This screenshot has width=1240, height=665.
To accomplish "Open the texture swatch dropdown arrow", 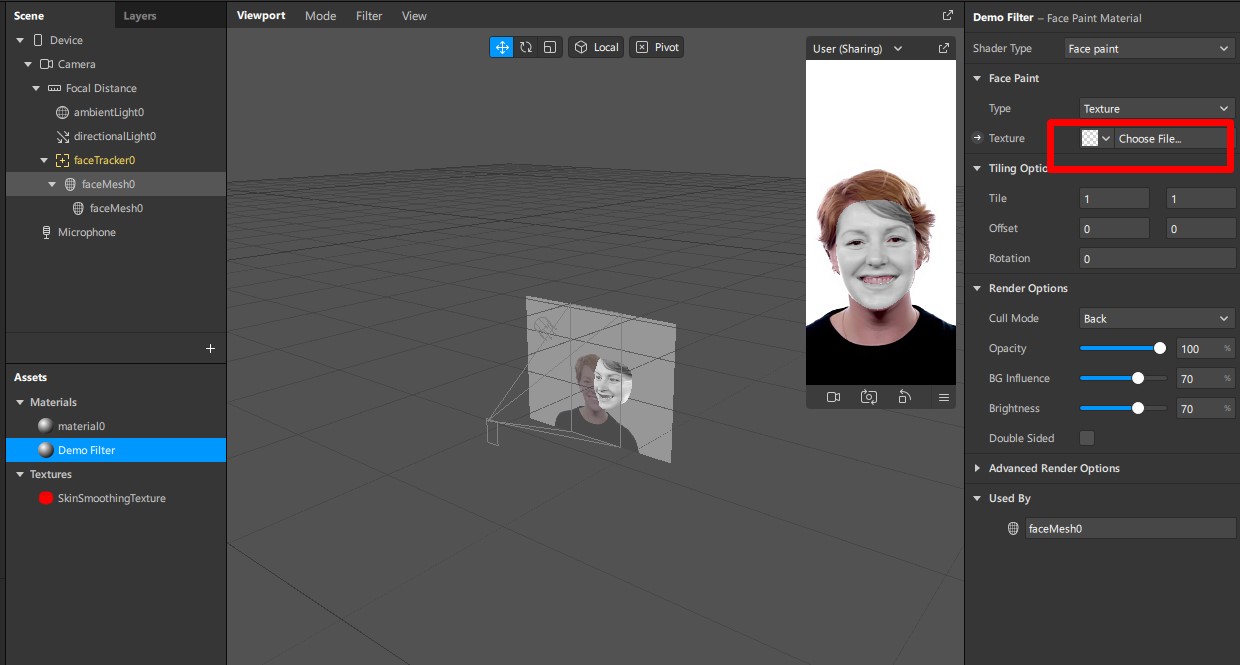I will [x=1106, y=138].
